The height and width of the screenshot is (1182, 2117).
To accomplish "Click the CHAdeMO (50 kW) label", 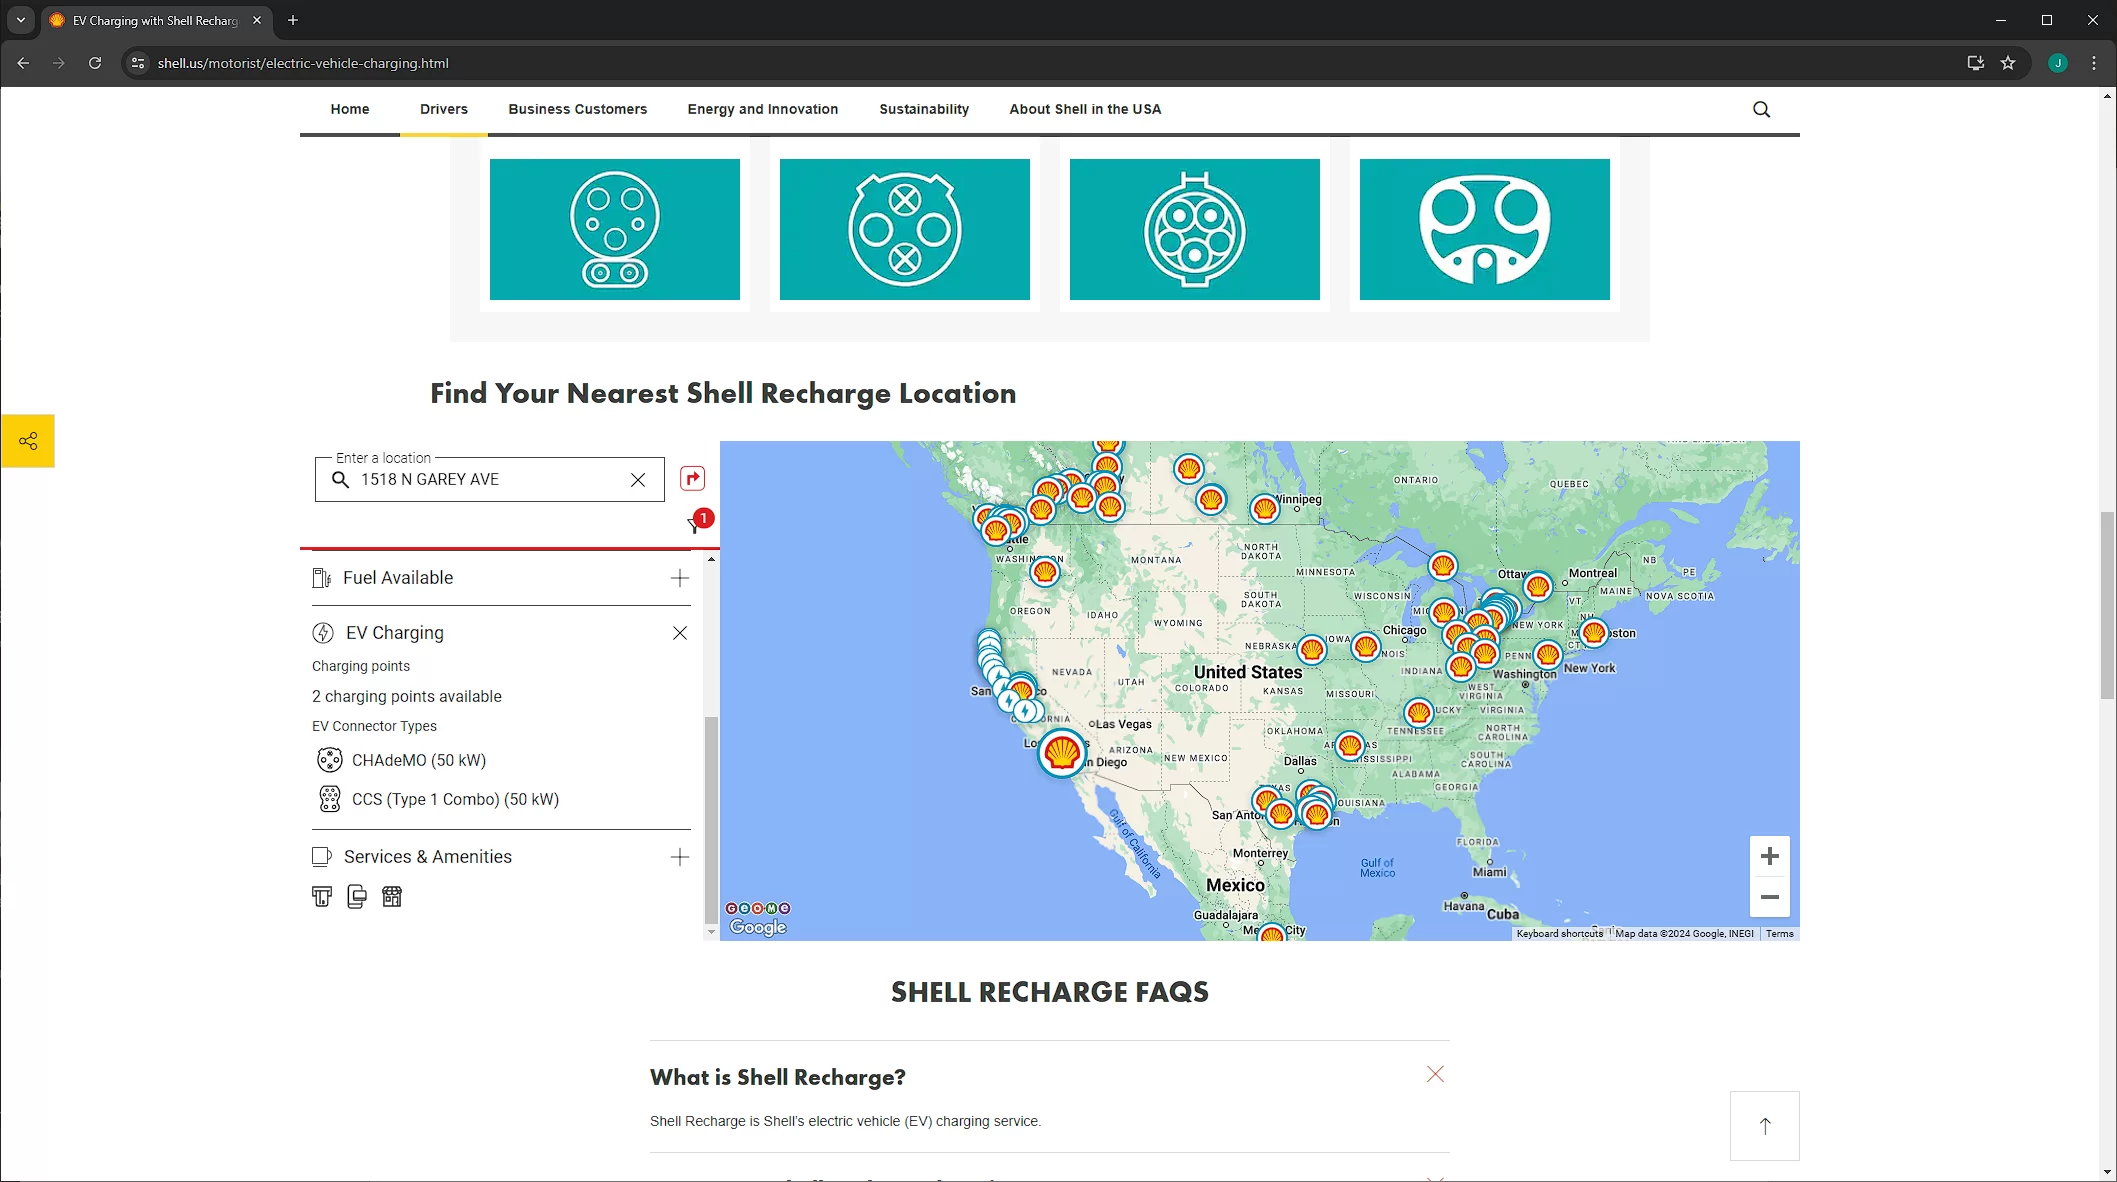I will coord(419,761).
